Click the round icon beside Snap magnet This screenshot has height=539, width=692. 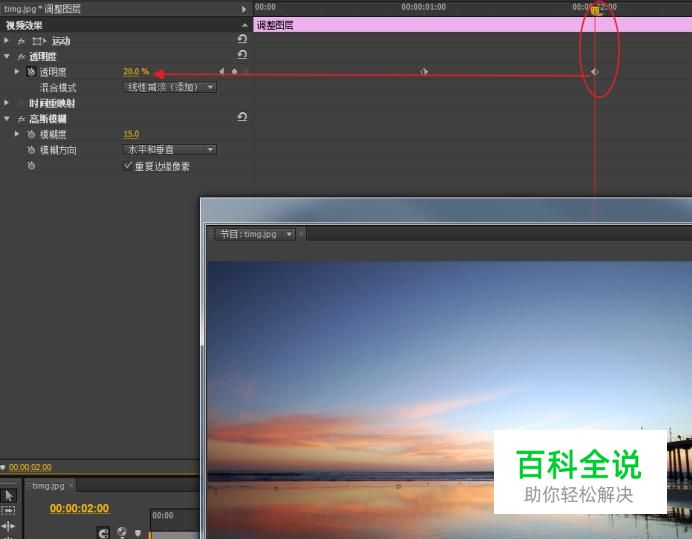[x=122, y=532]
